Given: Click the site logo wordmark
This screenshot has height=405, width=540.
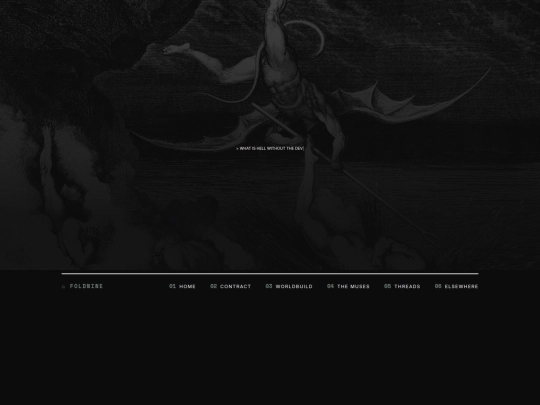Looking at the screenshot, I should tap(86, 286).
